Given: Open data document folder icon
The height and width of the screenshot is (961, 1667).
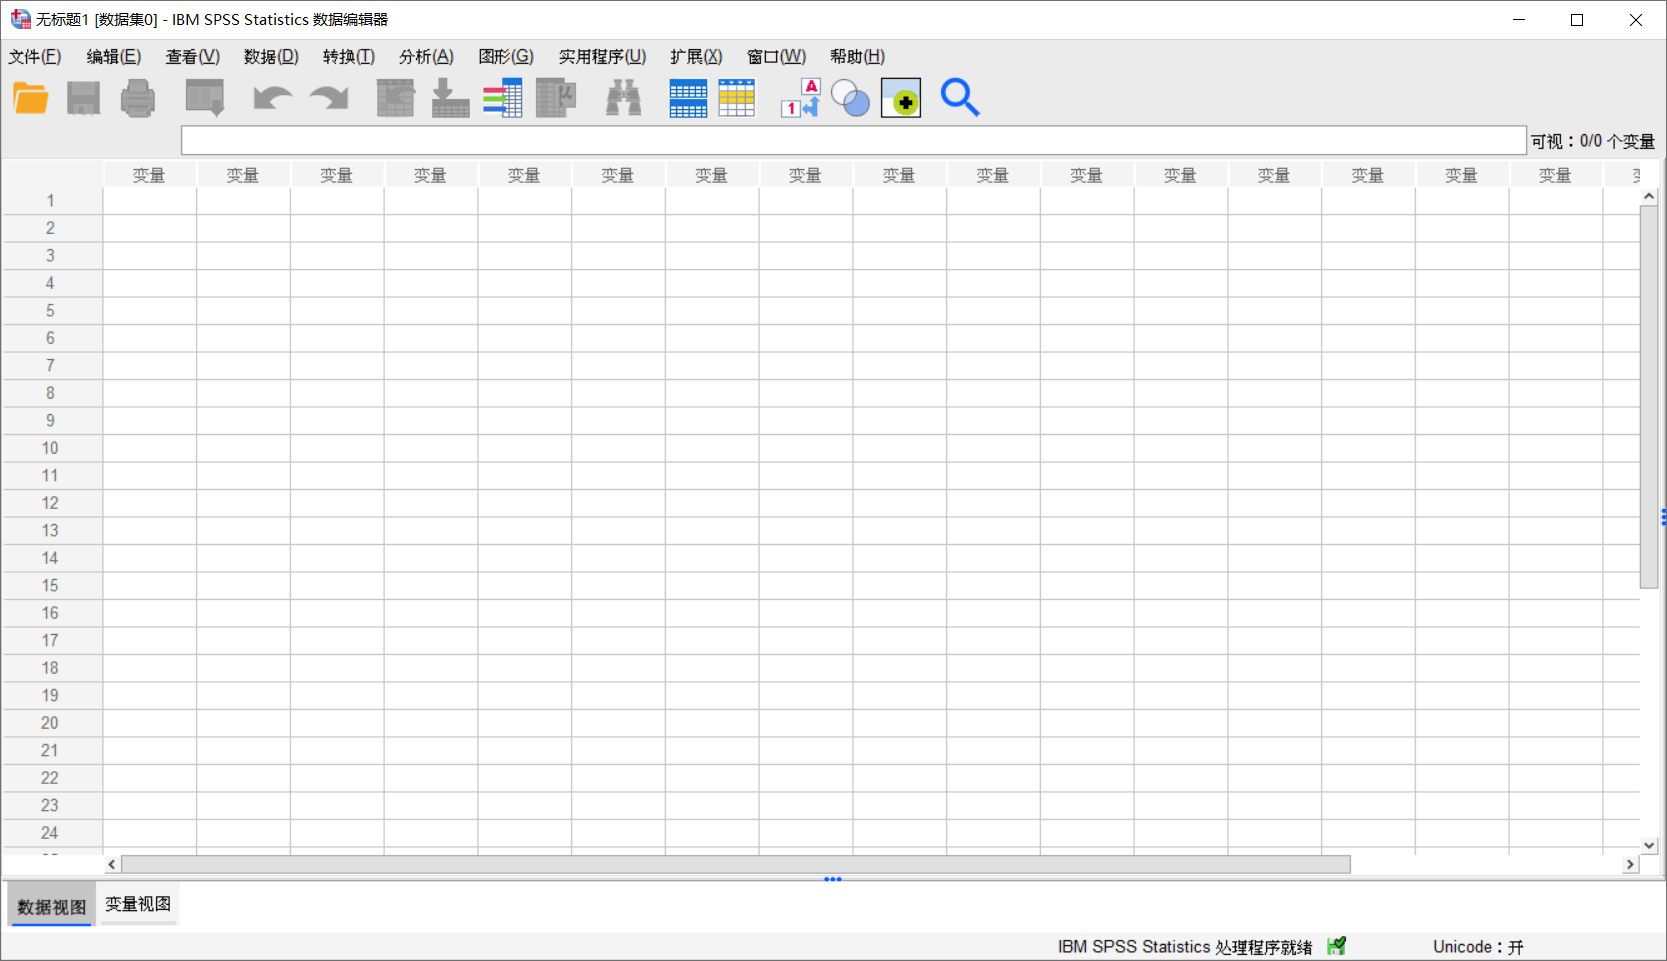Looking at the screenshot, I should coord(31,98).
